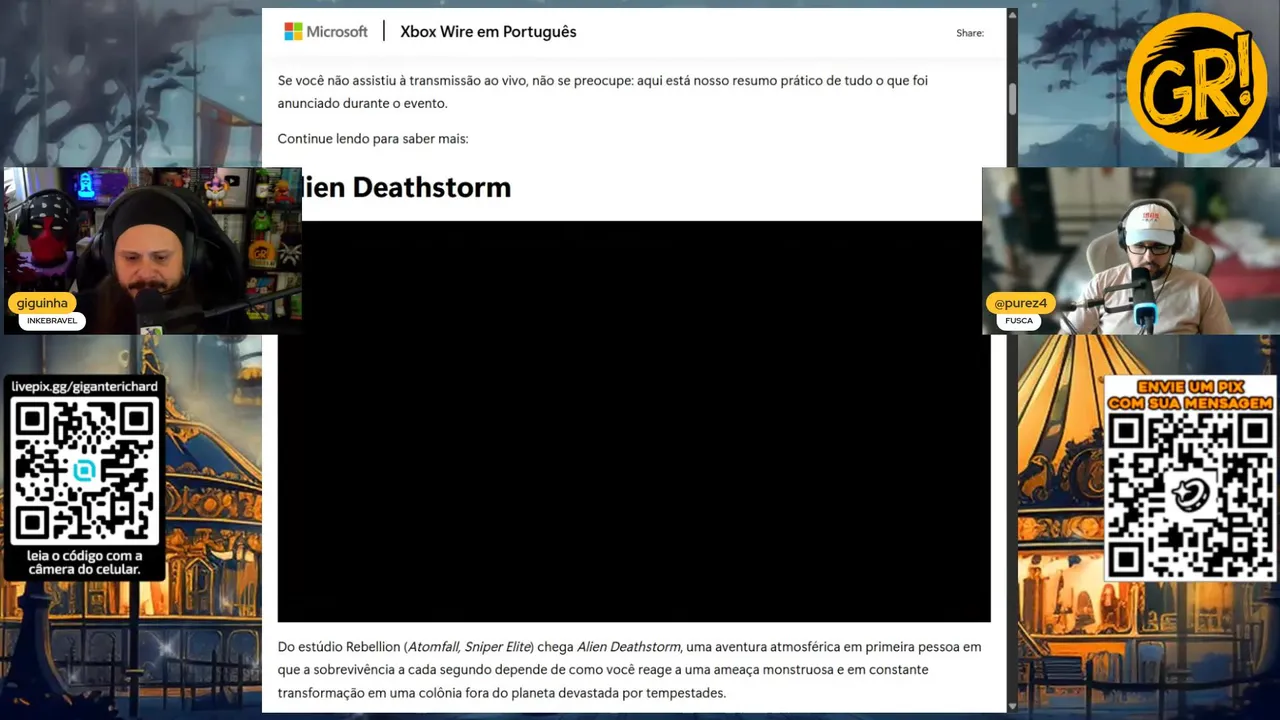The image size is (1280, 720).
Task: Click the Share label in header
Action: coord(970,33)
